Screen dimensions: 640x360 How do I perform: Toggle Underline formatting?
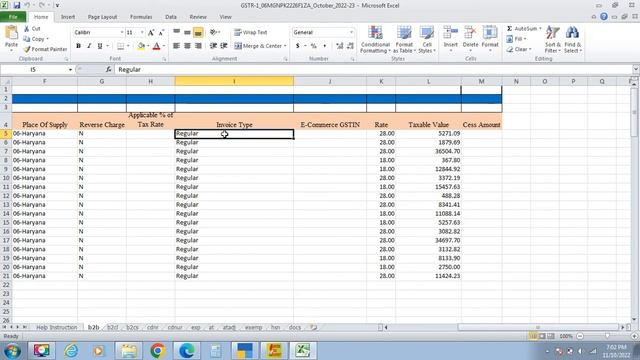tap(100, 46)
